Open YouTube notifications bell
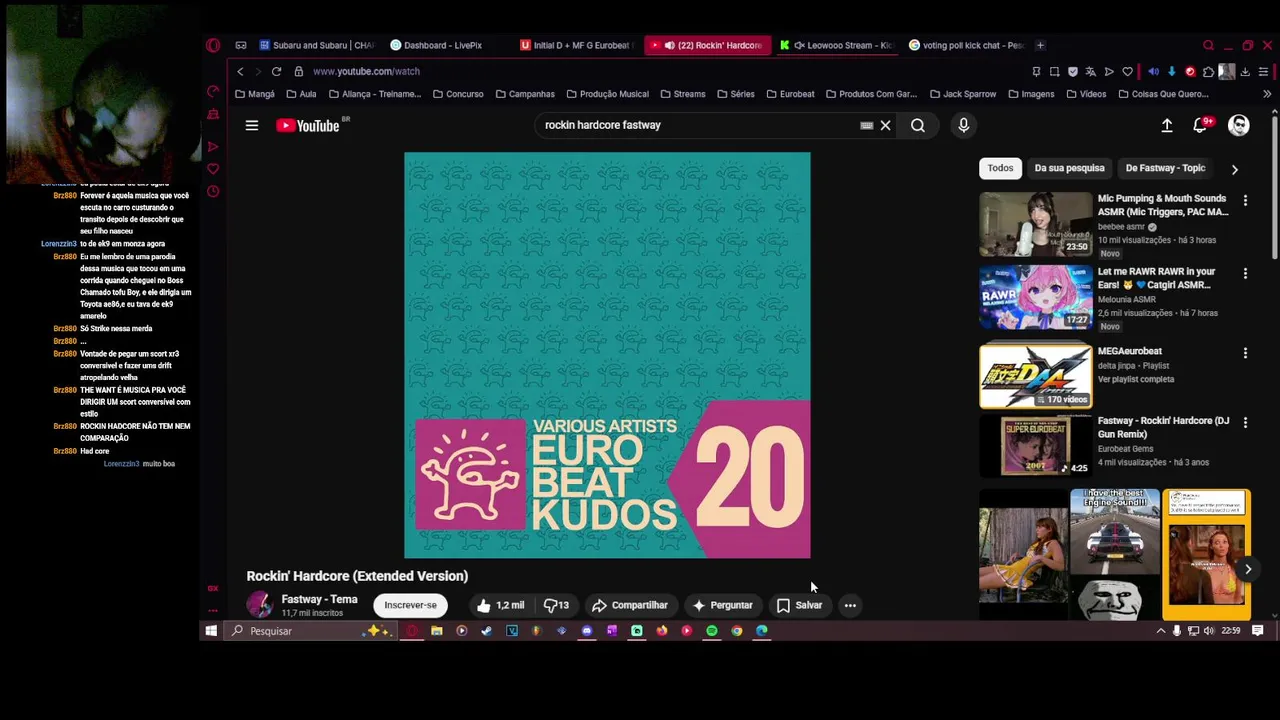 click(x=1201, y=125)
